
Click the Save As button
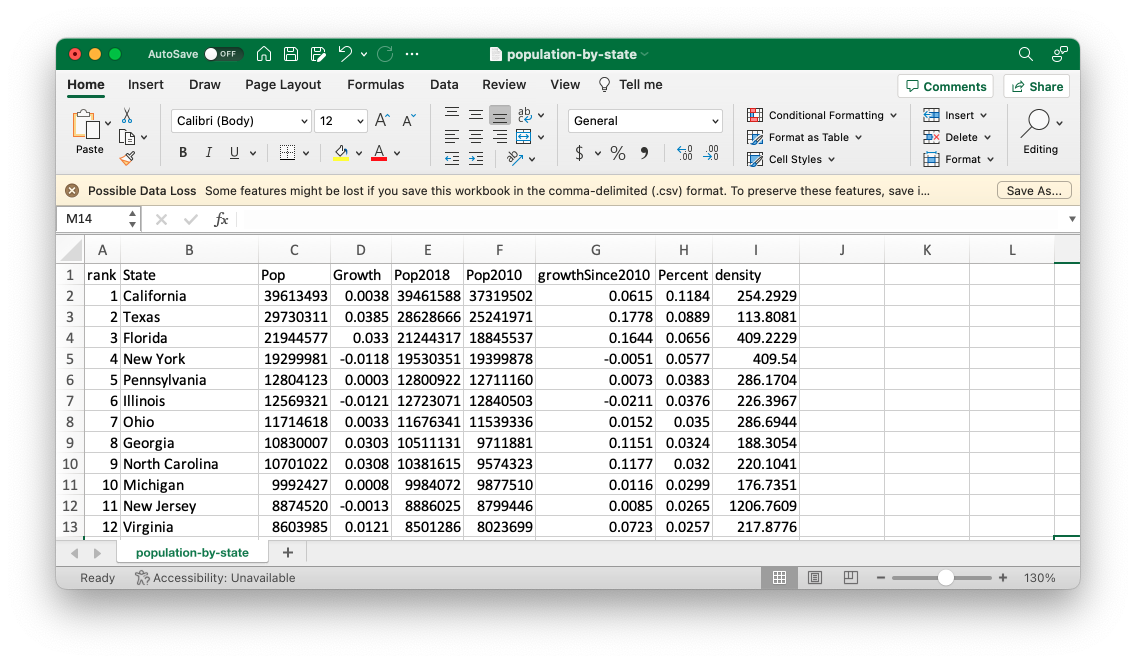point(1034,189)
